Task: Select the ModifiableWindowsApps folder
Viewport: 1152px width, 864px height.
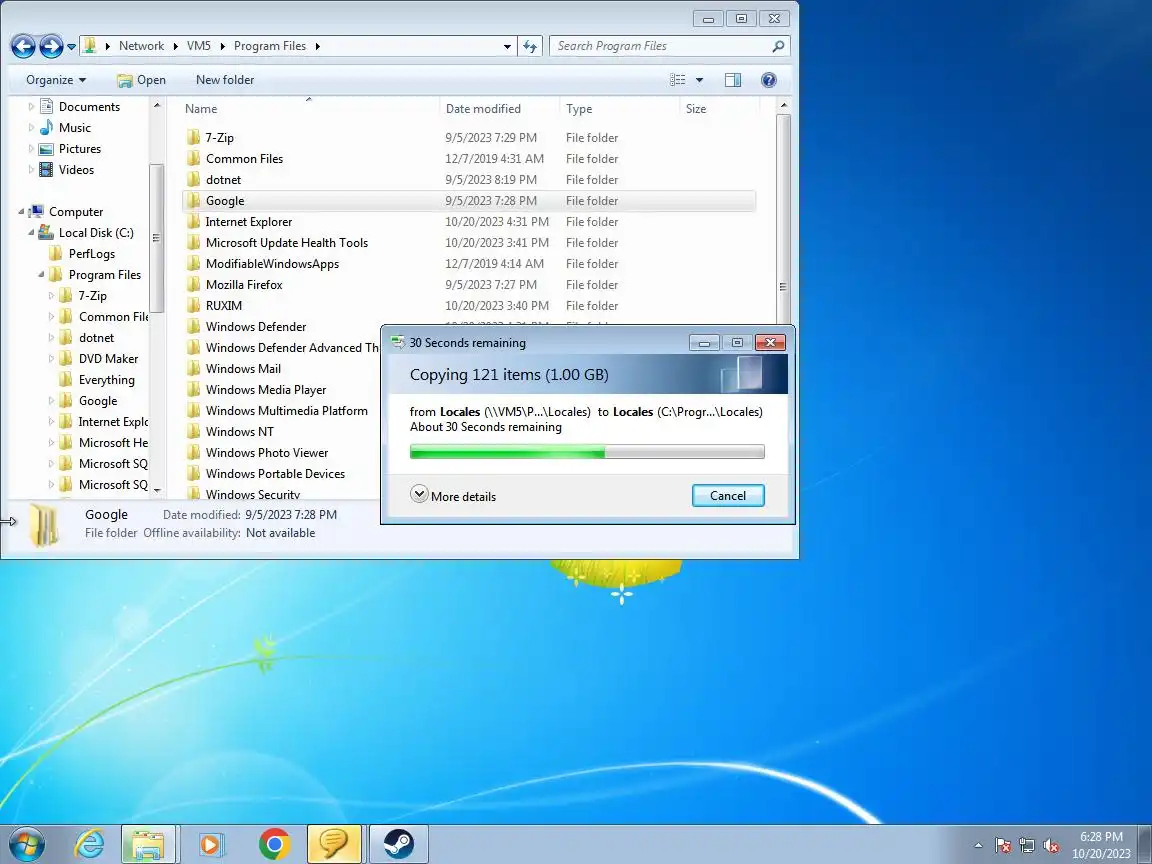Action: click(x=272, y=264)
